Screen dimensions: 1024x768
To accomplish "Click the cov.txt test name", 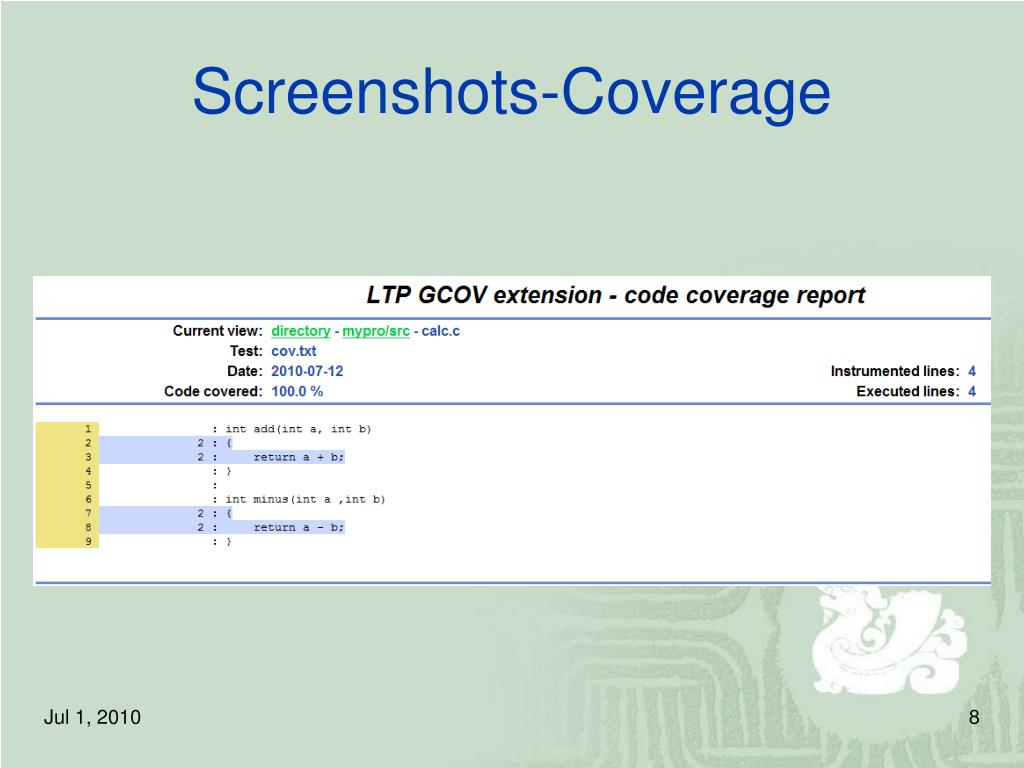I will click(x=294, y=351).
